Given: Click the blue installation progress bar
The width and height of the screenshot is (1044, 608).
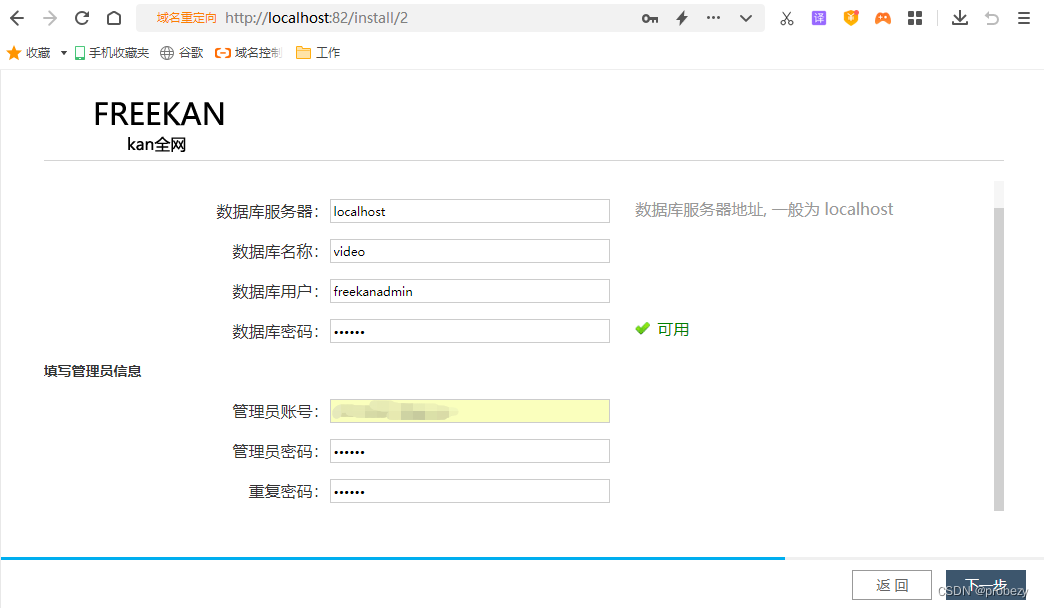Looking at the screenshot, I should (x=393, y=558).
